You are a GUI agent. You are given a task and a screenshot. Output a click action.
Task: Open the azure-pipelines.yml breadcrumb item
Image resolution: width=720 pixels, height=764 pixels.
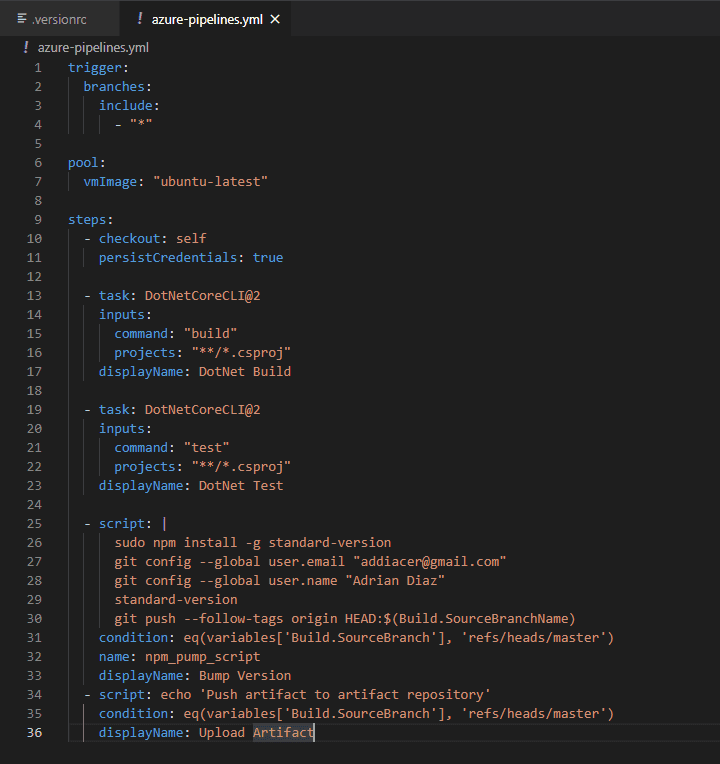[x=93, y=47]
